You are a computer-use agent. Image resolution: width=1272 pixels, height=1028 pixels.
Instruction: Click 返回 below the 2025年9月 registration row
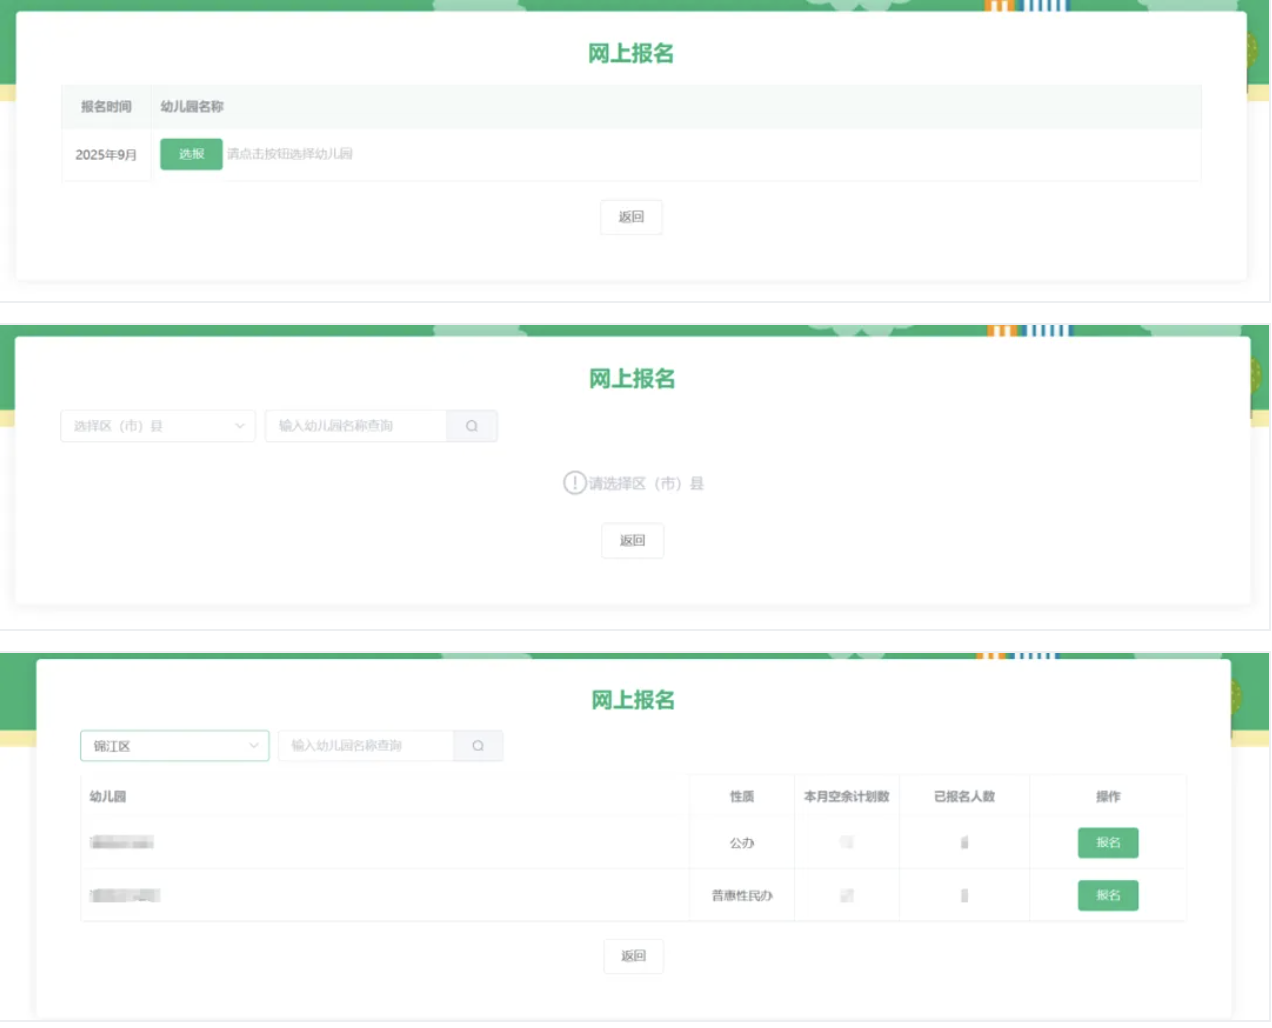click(631, 217)
